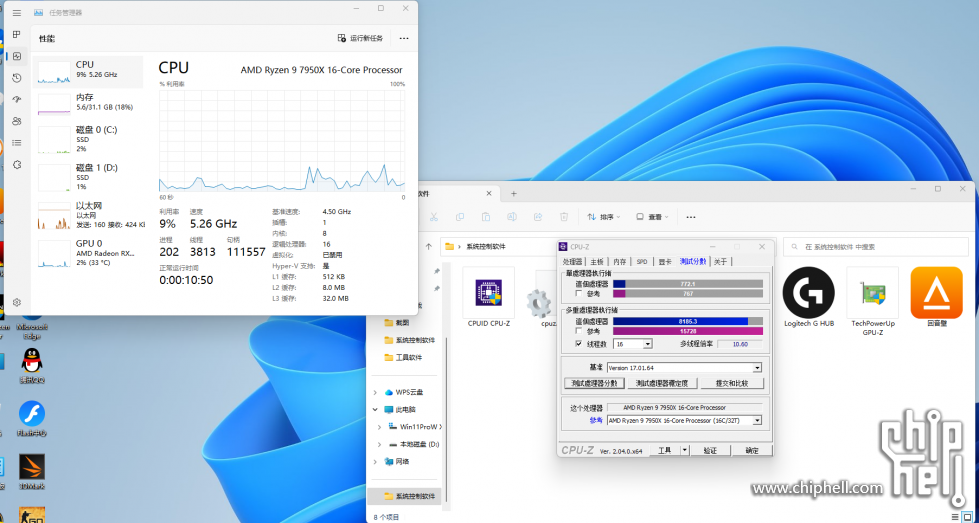Open arrow beside 工具 tools button

click(684, 450)
